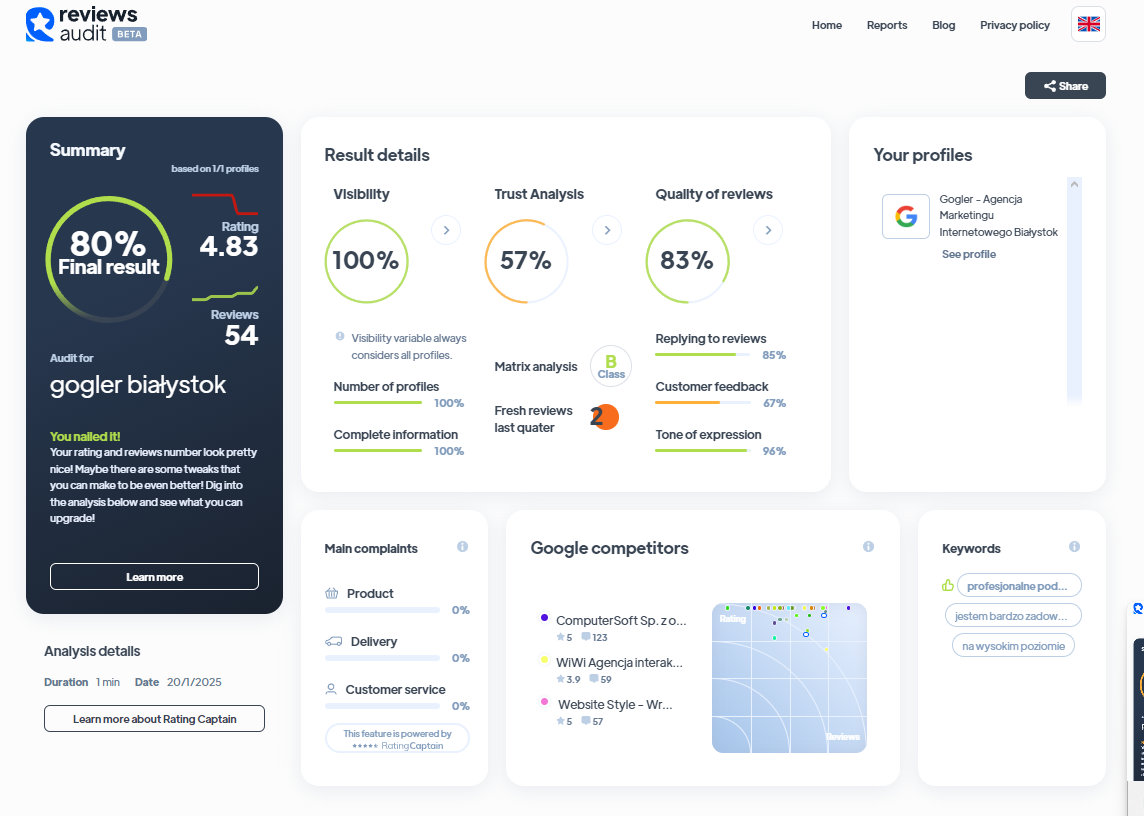Click the Delivery complaints bar

point(382,658)
